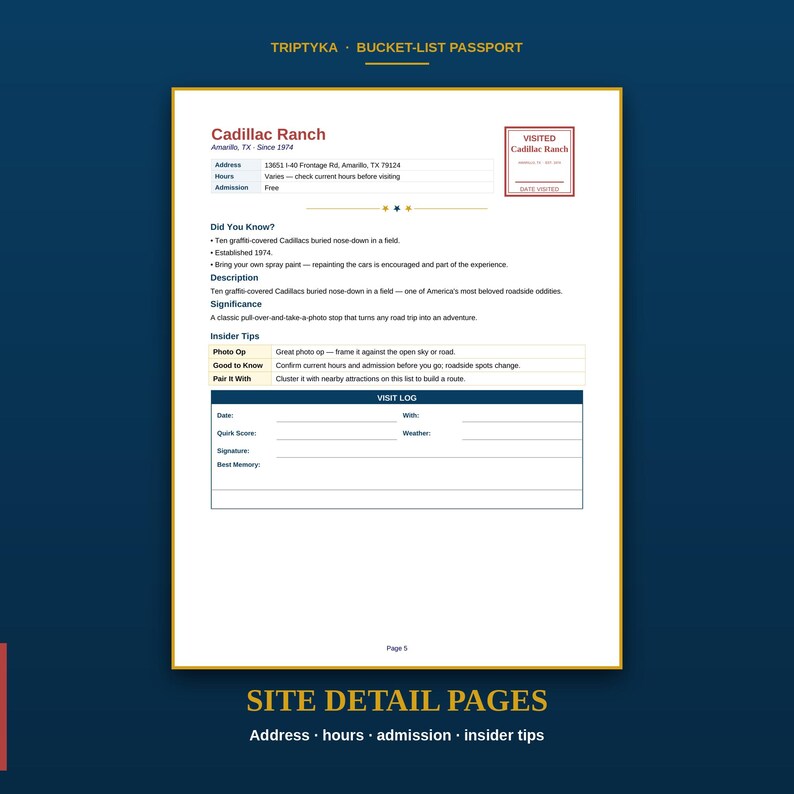Click the 'Description' heading
The height and width of the screenshot is (794, 794).
point(234,277)
